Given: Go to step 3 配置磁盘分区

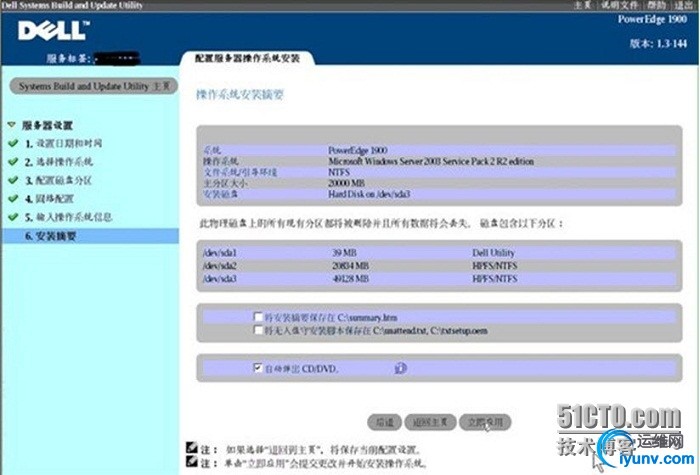Looking at the screenshot, I should [58, 180].
